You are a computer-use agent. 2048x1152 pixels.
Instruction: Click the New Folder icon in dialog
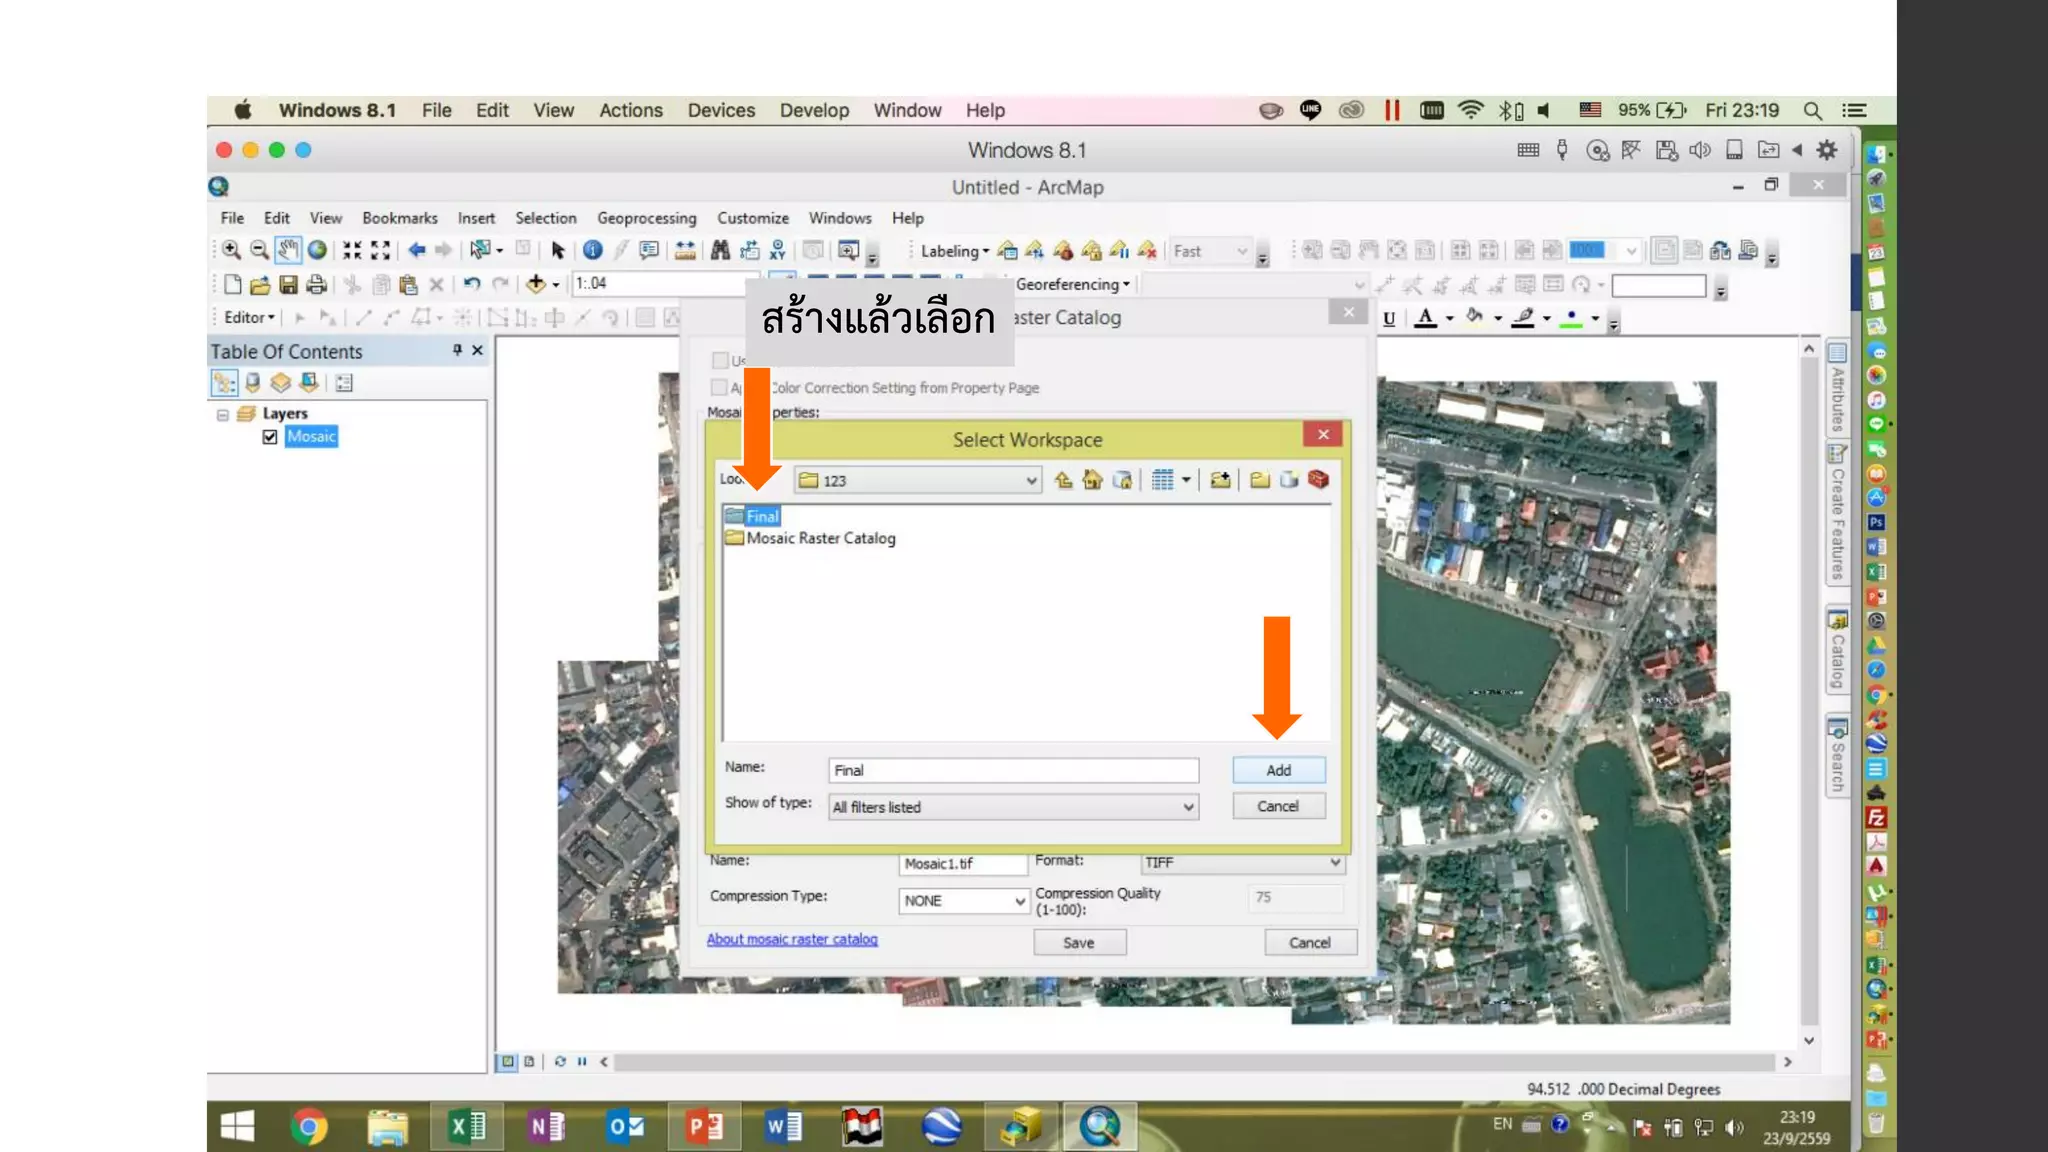[x=1260, y=480]
